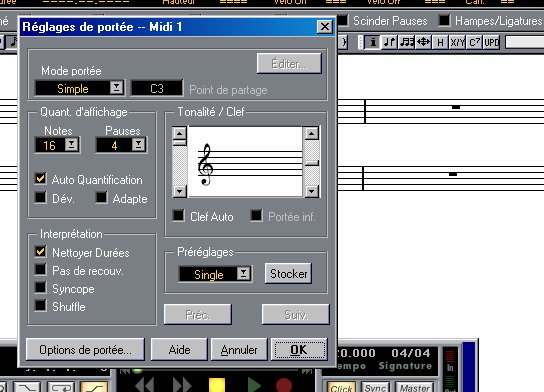This screenshot has height=392, width=544.
Task: Click down arrow on left clef scrollbar
Action: (180, 191)
